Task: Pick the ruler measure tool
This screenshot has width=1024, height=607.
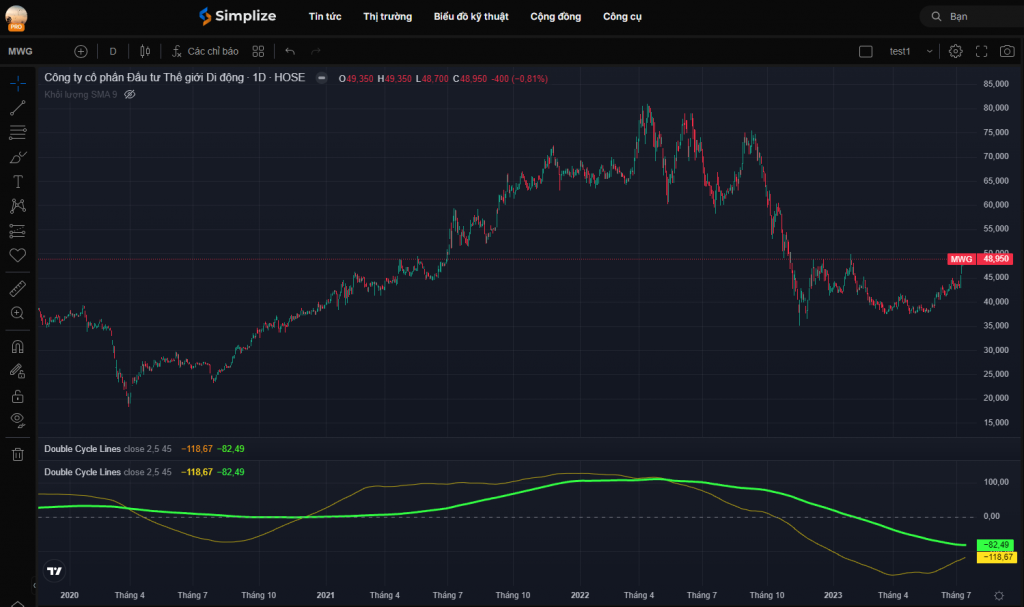Action: tap(17, 289)
